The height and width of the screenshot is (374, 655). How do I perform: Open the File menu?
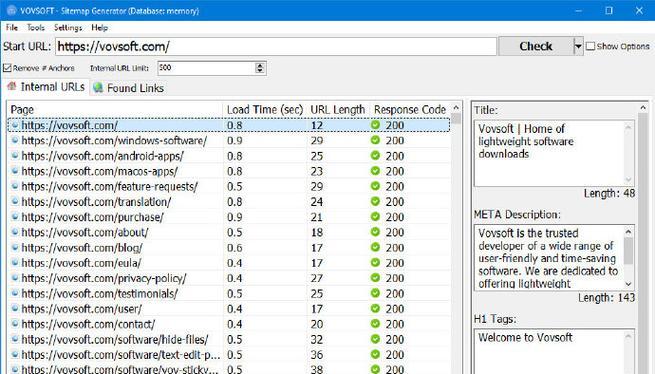click(12, 28)
